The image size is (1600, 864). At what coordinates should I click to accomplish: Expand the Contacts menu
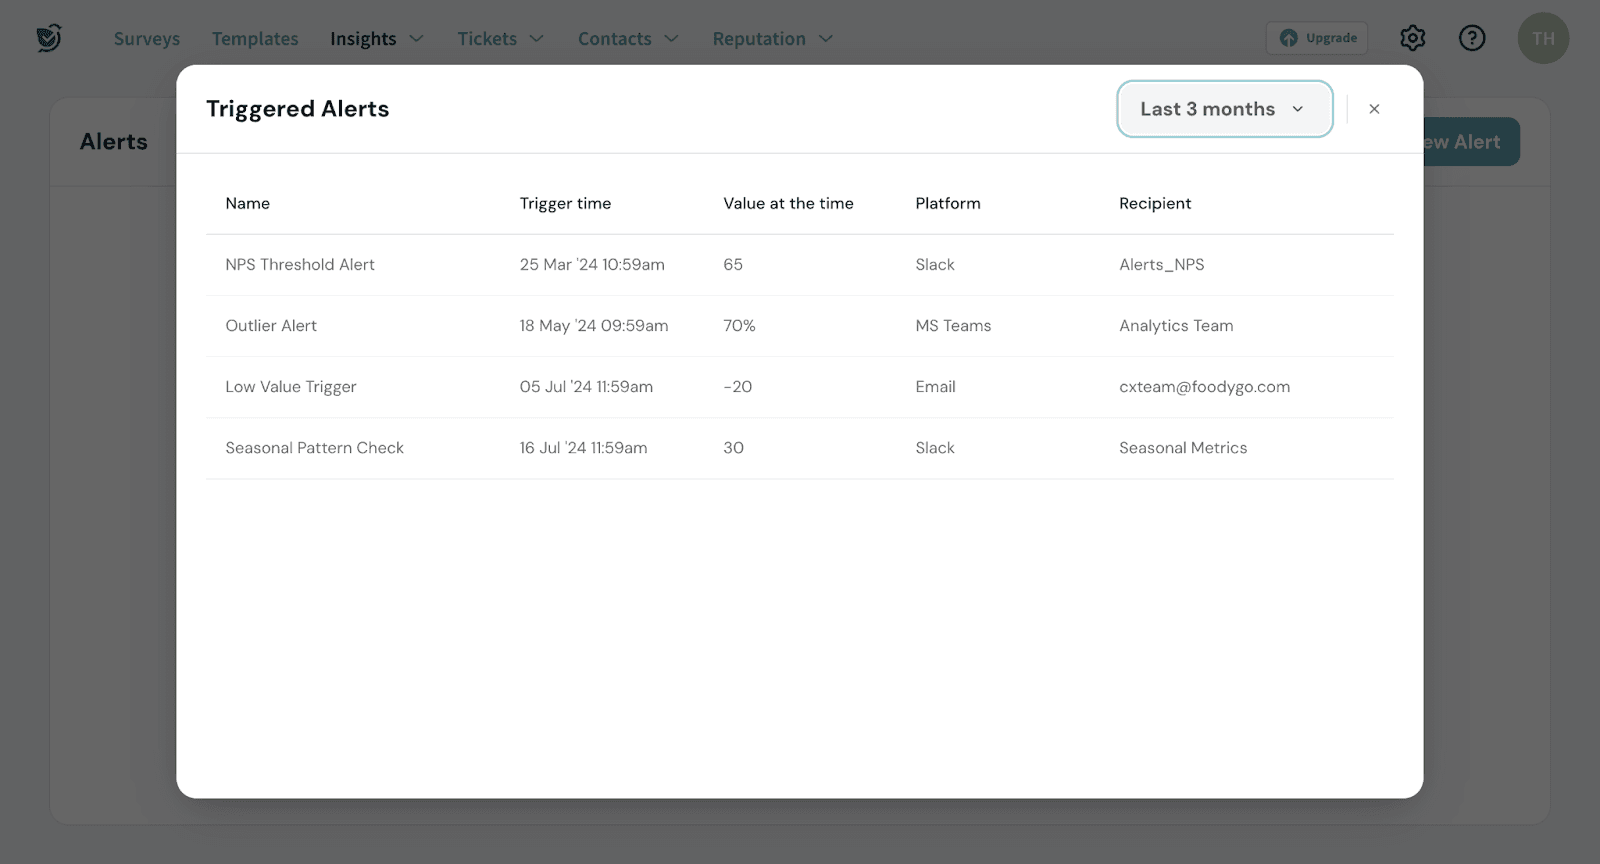click(627, 39)
